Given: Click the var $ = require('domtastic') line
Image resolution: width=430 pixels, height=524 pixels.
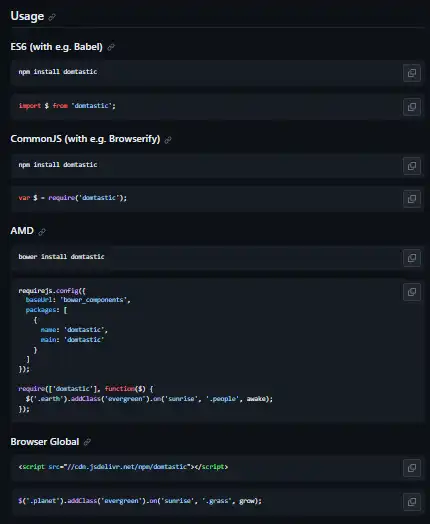Looking at the screenshot, I should (73, 198).
